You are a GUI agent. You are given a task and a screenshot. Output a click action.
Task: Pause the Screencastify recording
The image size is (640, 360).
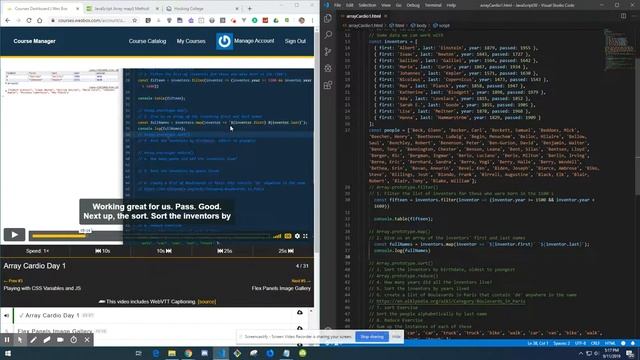coord(7,340)
